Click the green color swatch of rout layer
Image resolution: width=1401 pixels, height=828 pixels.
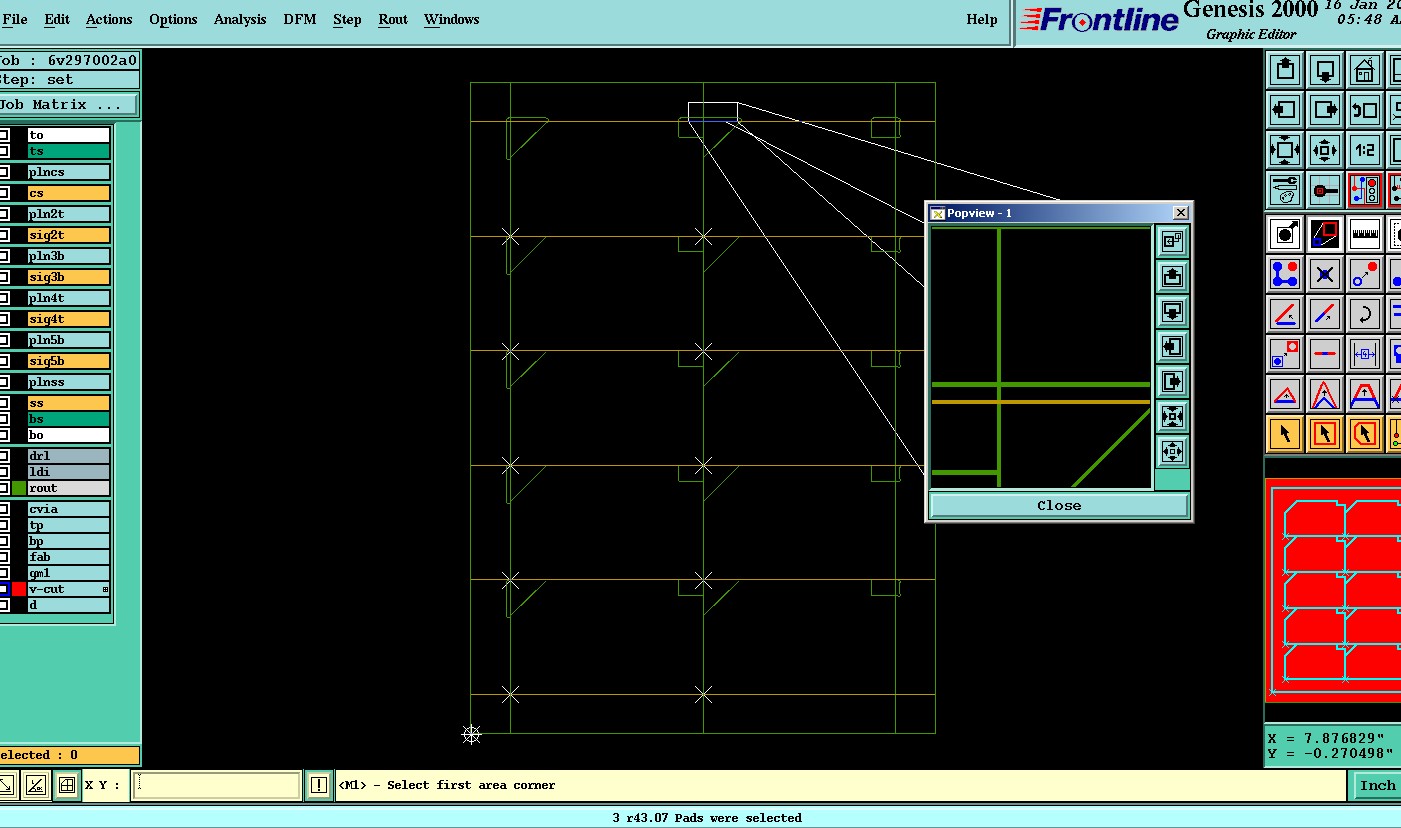19,488
